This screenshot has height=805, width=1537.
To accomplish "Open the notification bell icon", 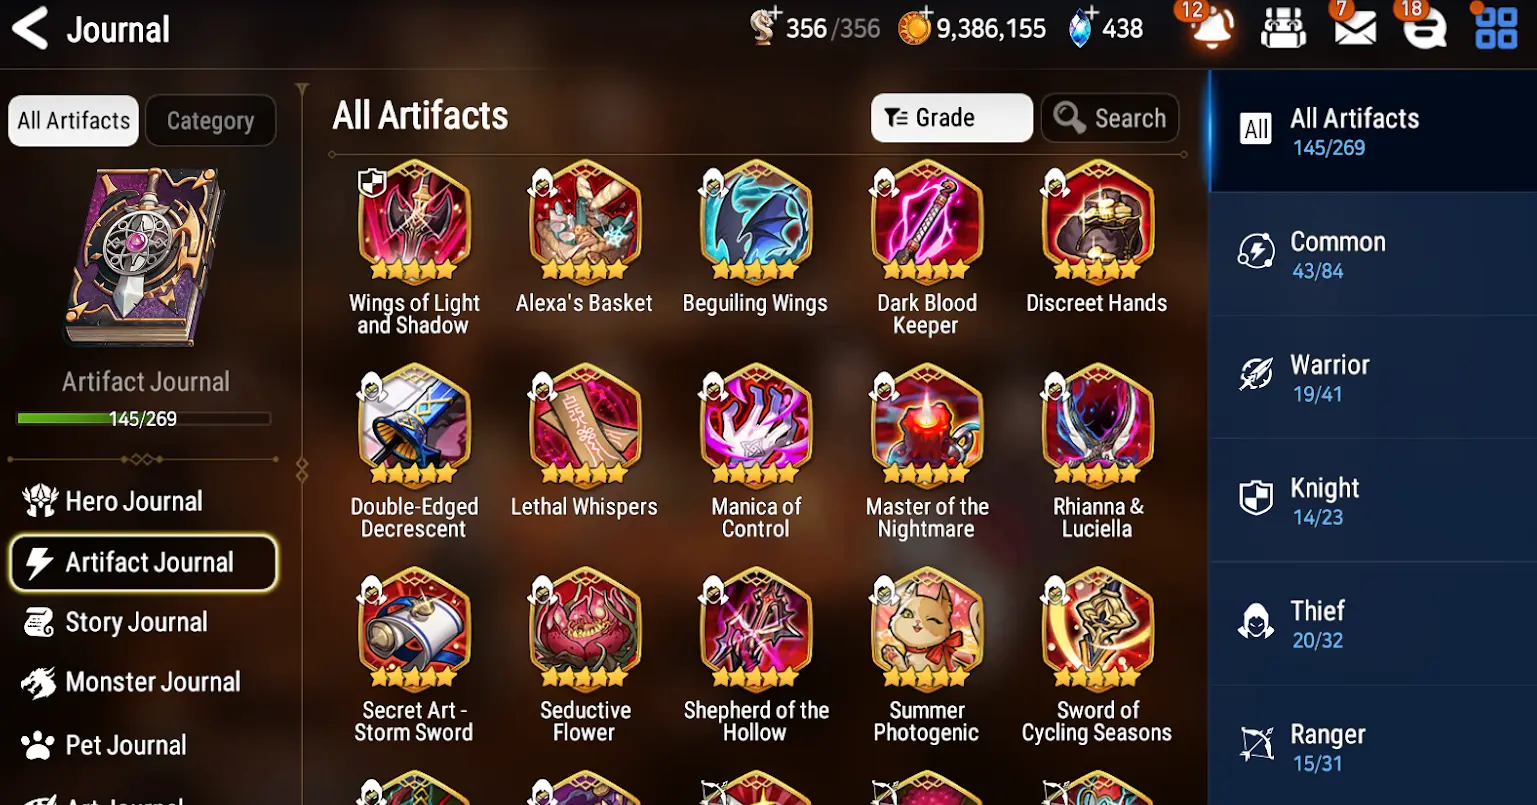I will click(1211, 29).
